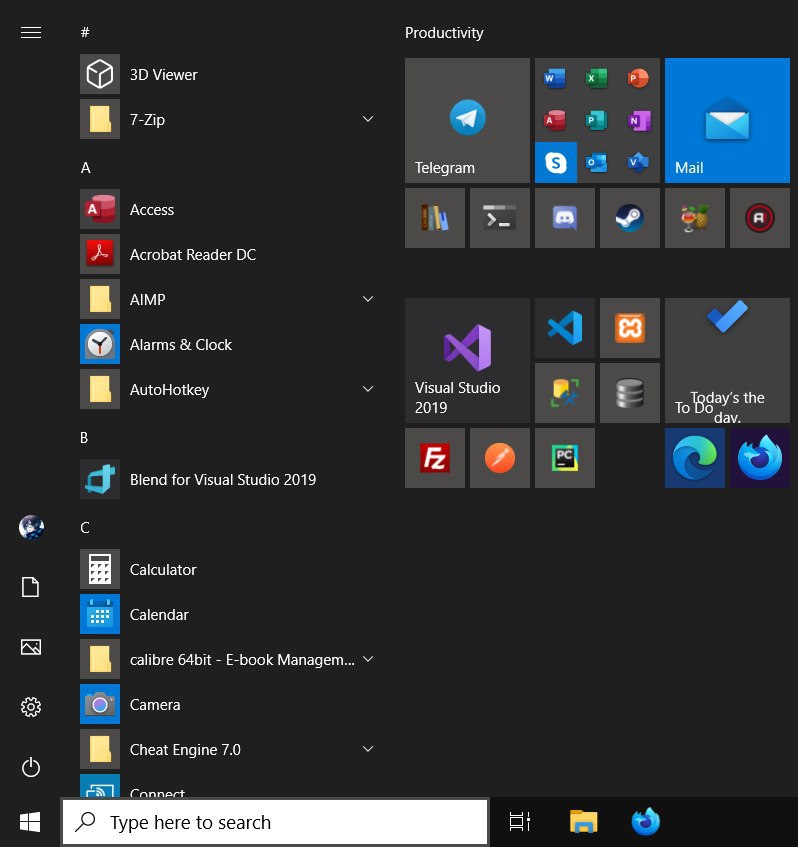Launch OneNote from the Office tile group
The height and width of the screenshot is (847, 798).
pos(638,120)
